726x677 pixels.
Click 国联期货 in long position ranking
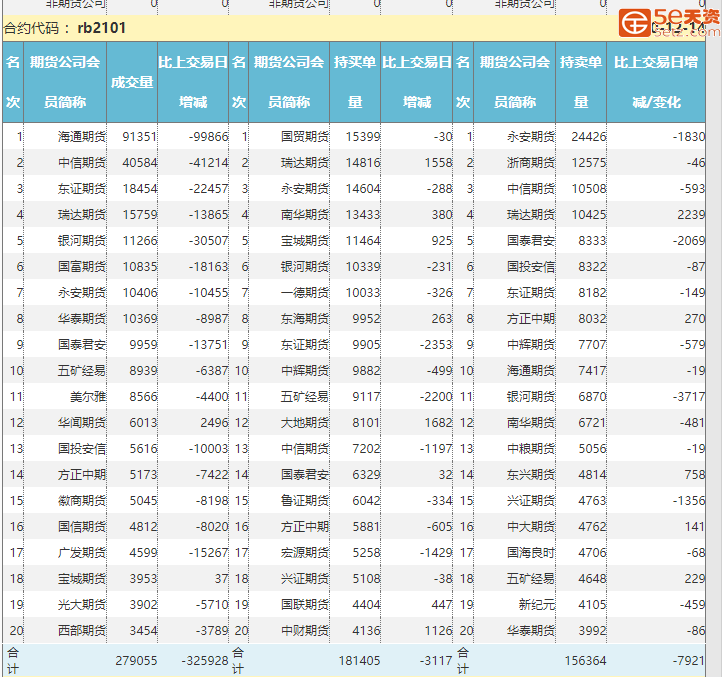coord(305,604)
